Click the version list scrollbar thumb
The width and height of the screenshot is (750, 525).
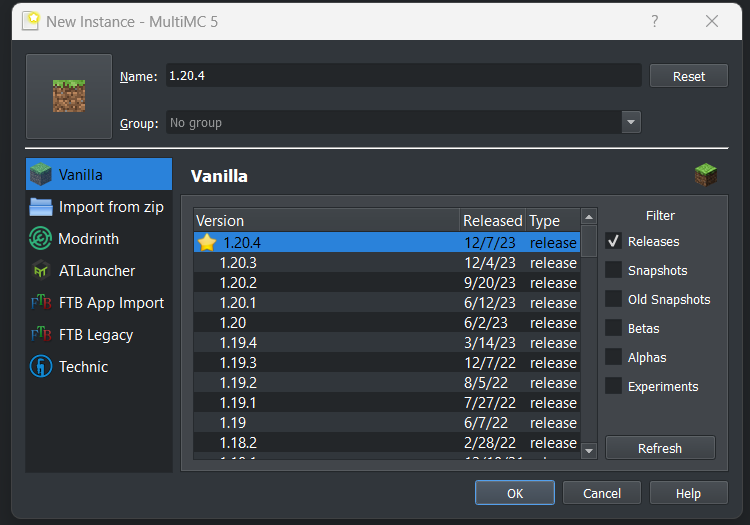tap(589, 241)
